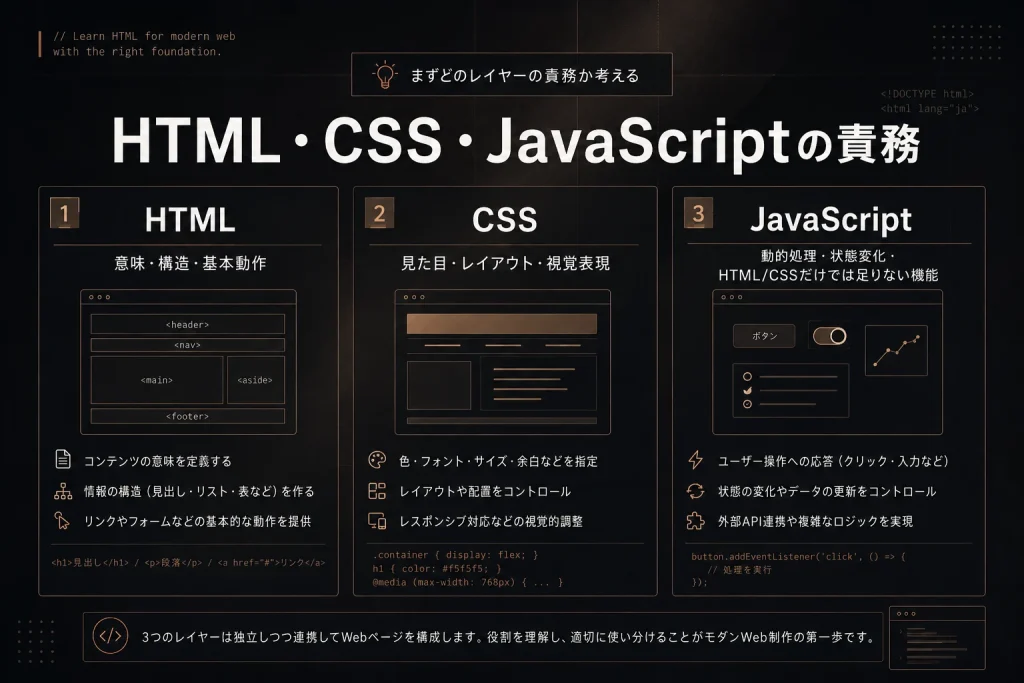Click the square image placeholder in the CSS mockup
The image size is (1024, 683).
pyautogui.click(x=439, y=385)
